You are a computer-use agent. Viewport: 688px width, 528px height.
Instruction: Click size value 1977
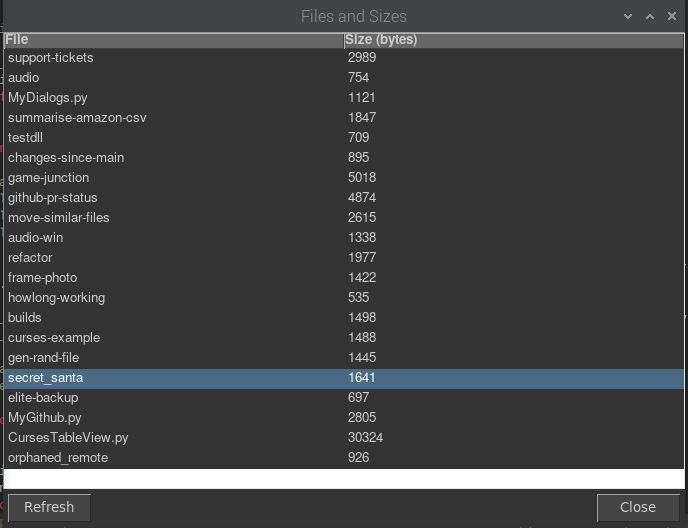(362, 258)
